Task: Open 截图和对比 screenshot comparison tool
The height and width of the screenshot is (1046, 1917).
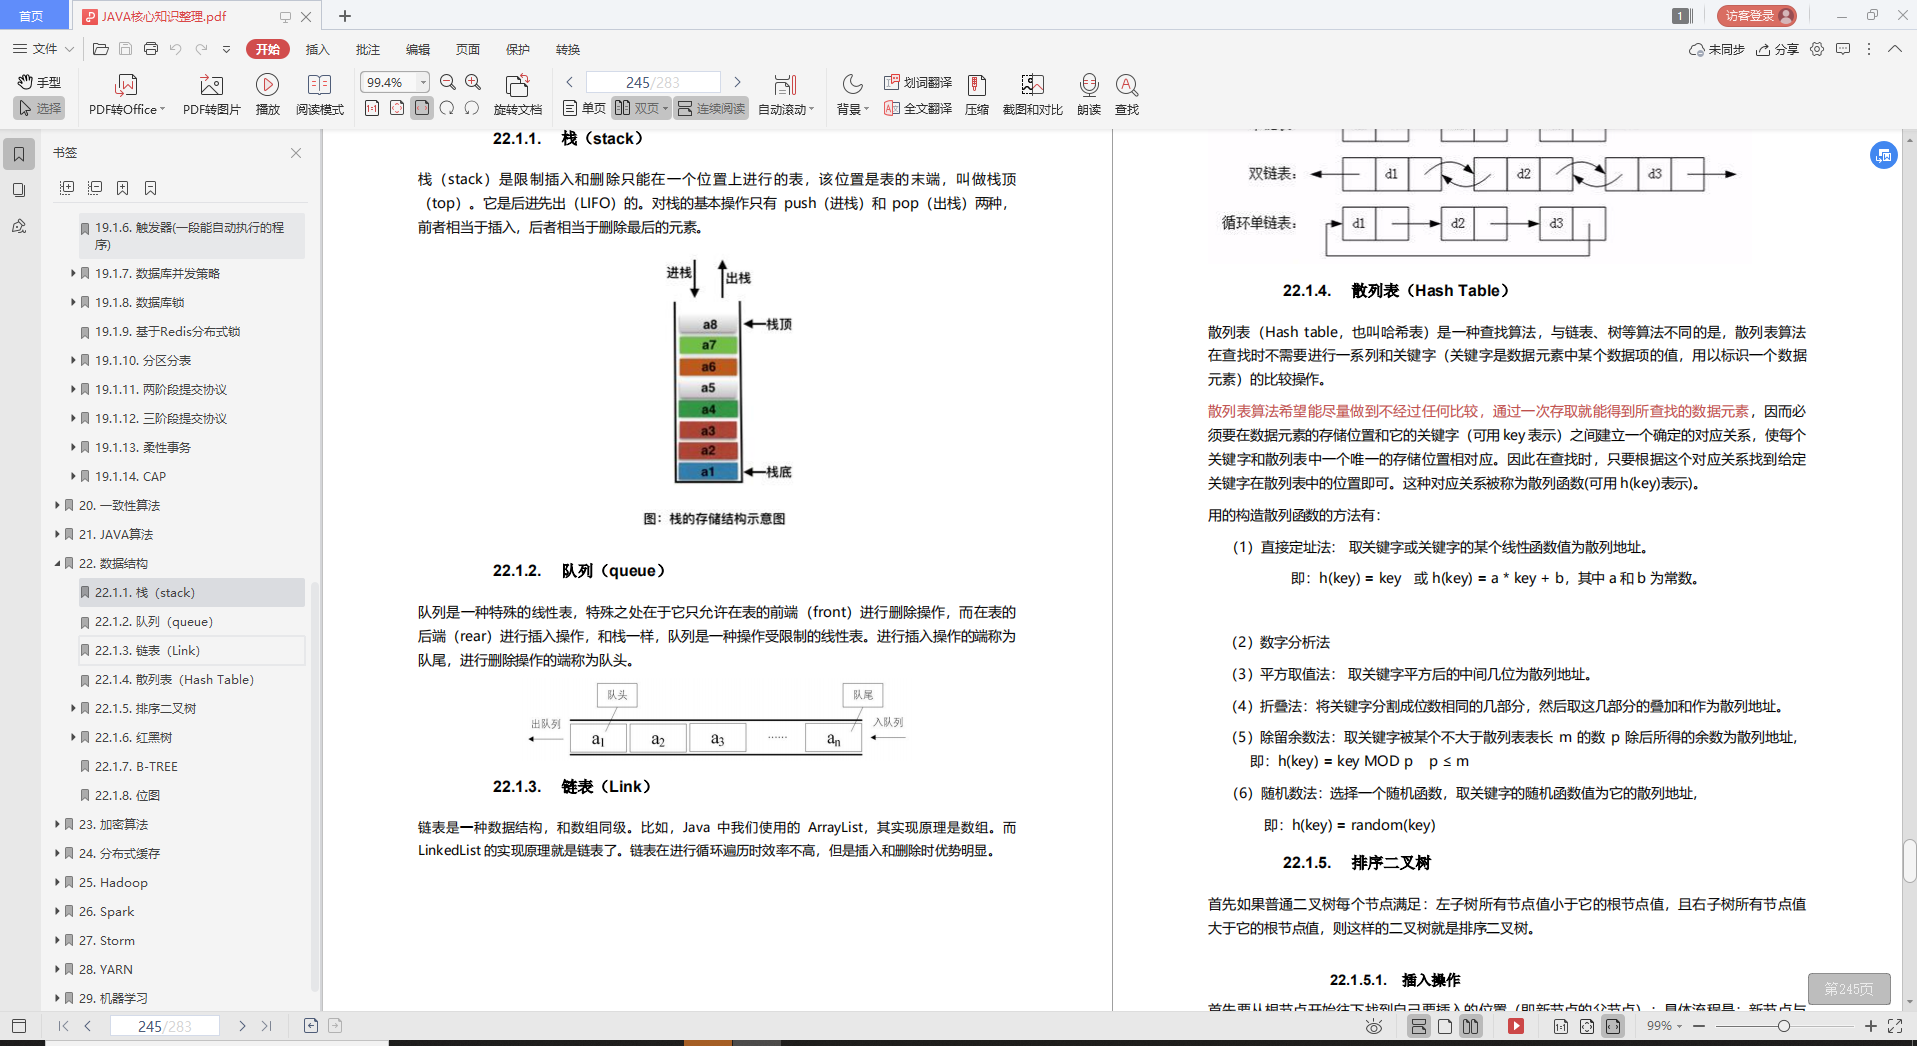Action: [x=1032, y=93]
